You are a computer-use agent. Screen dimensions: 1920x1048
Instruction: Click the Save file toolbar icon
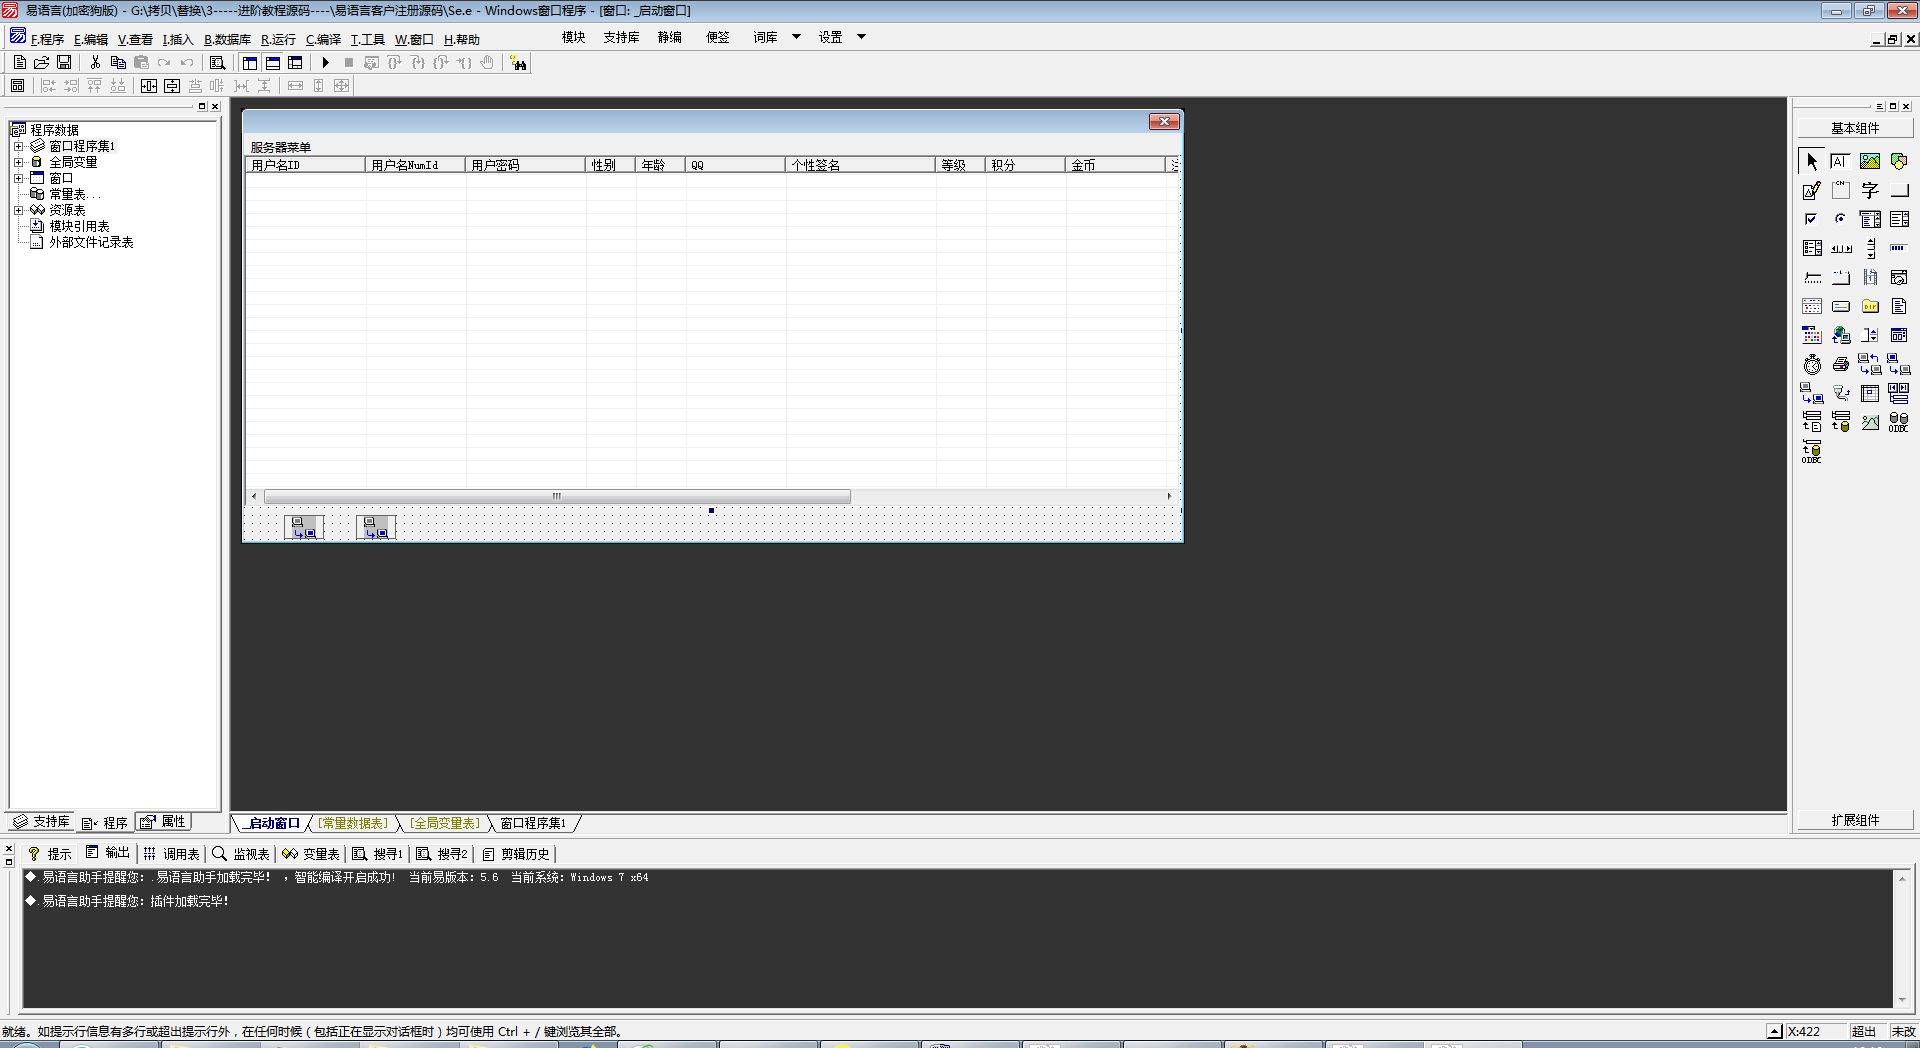[64, 63]
